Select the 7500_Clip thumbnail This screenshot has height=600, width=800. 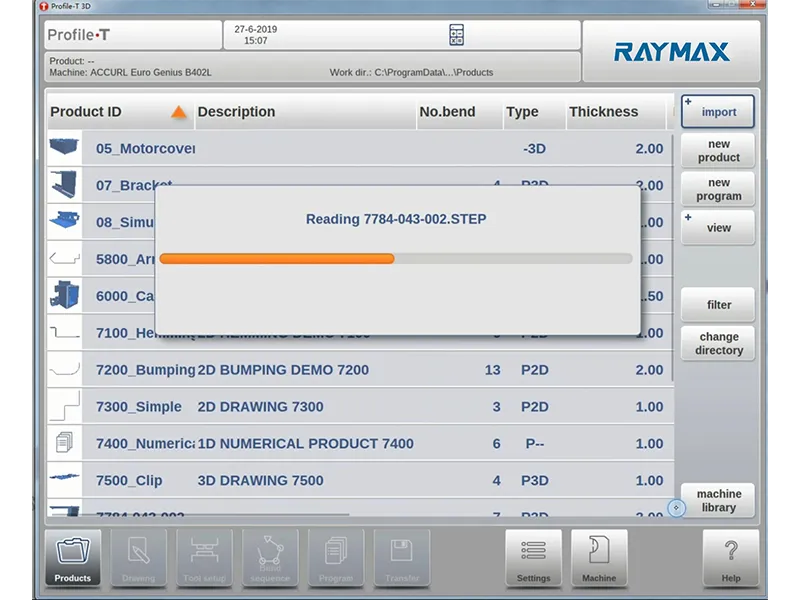click(64, 479)
